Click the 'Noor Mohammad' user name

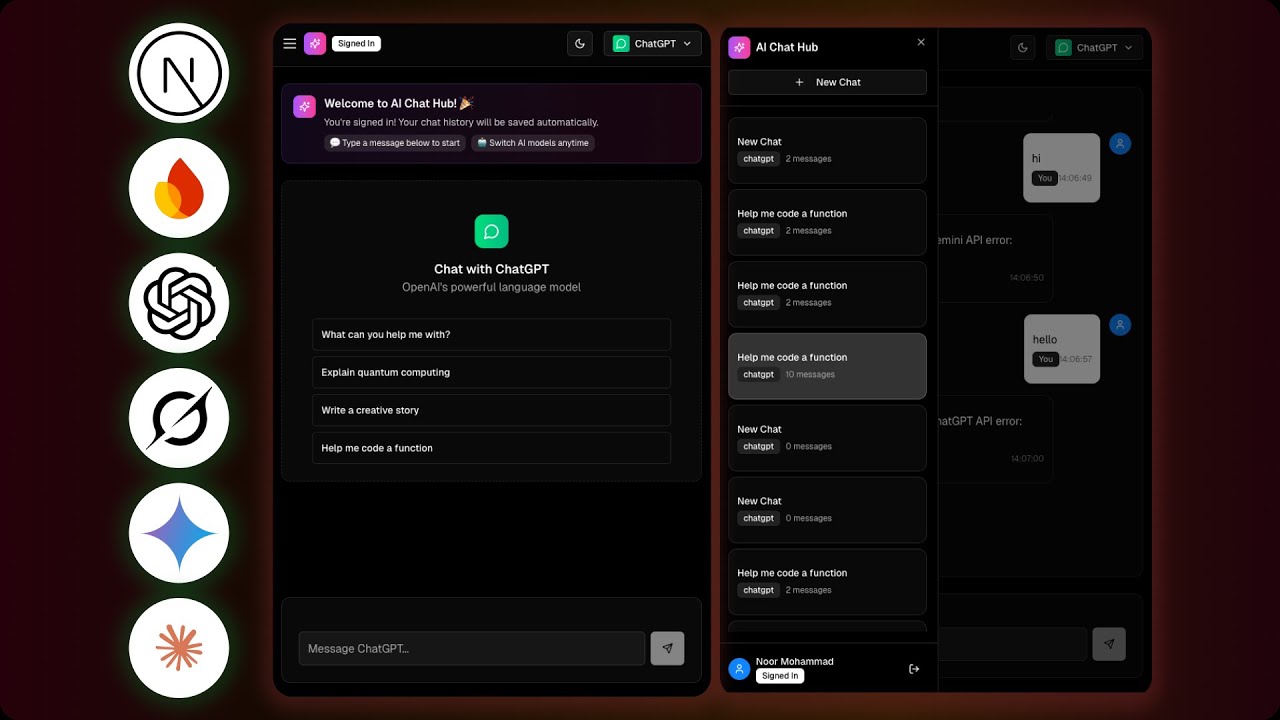pyautogui.click(x=794, y=661)
